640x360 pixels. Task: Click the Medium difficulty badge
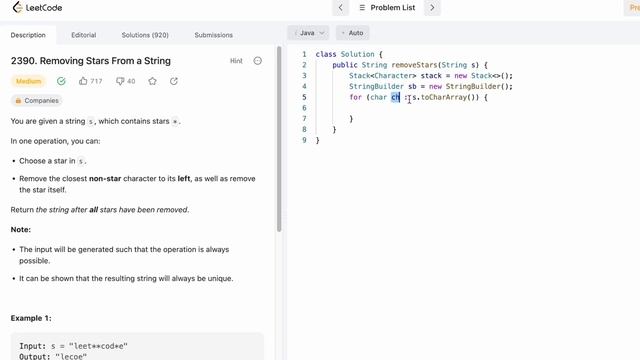pyautogui.click(x=28, y=81)
